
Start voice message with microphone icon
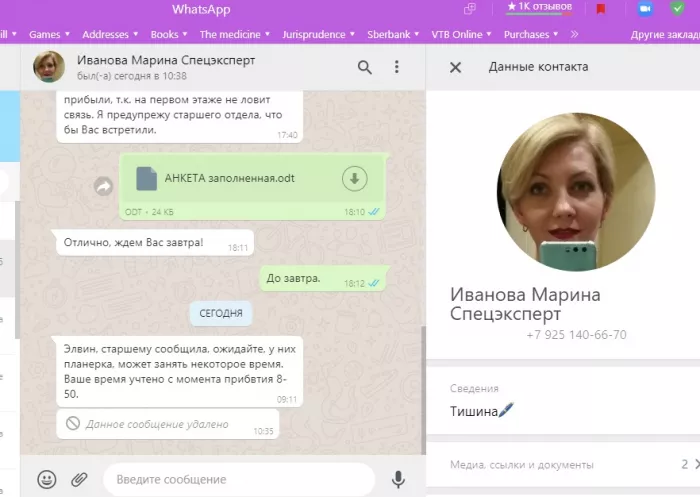398,479
